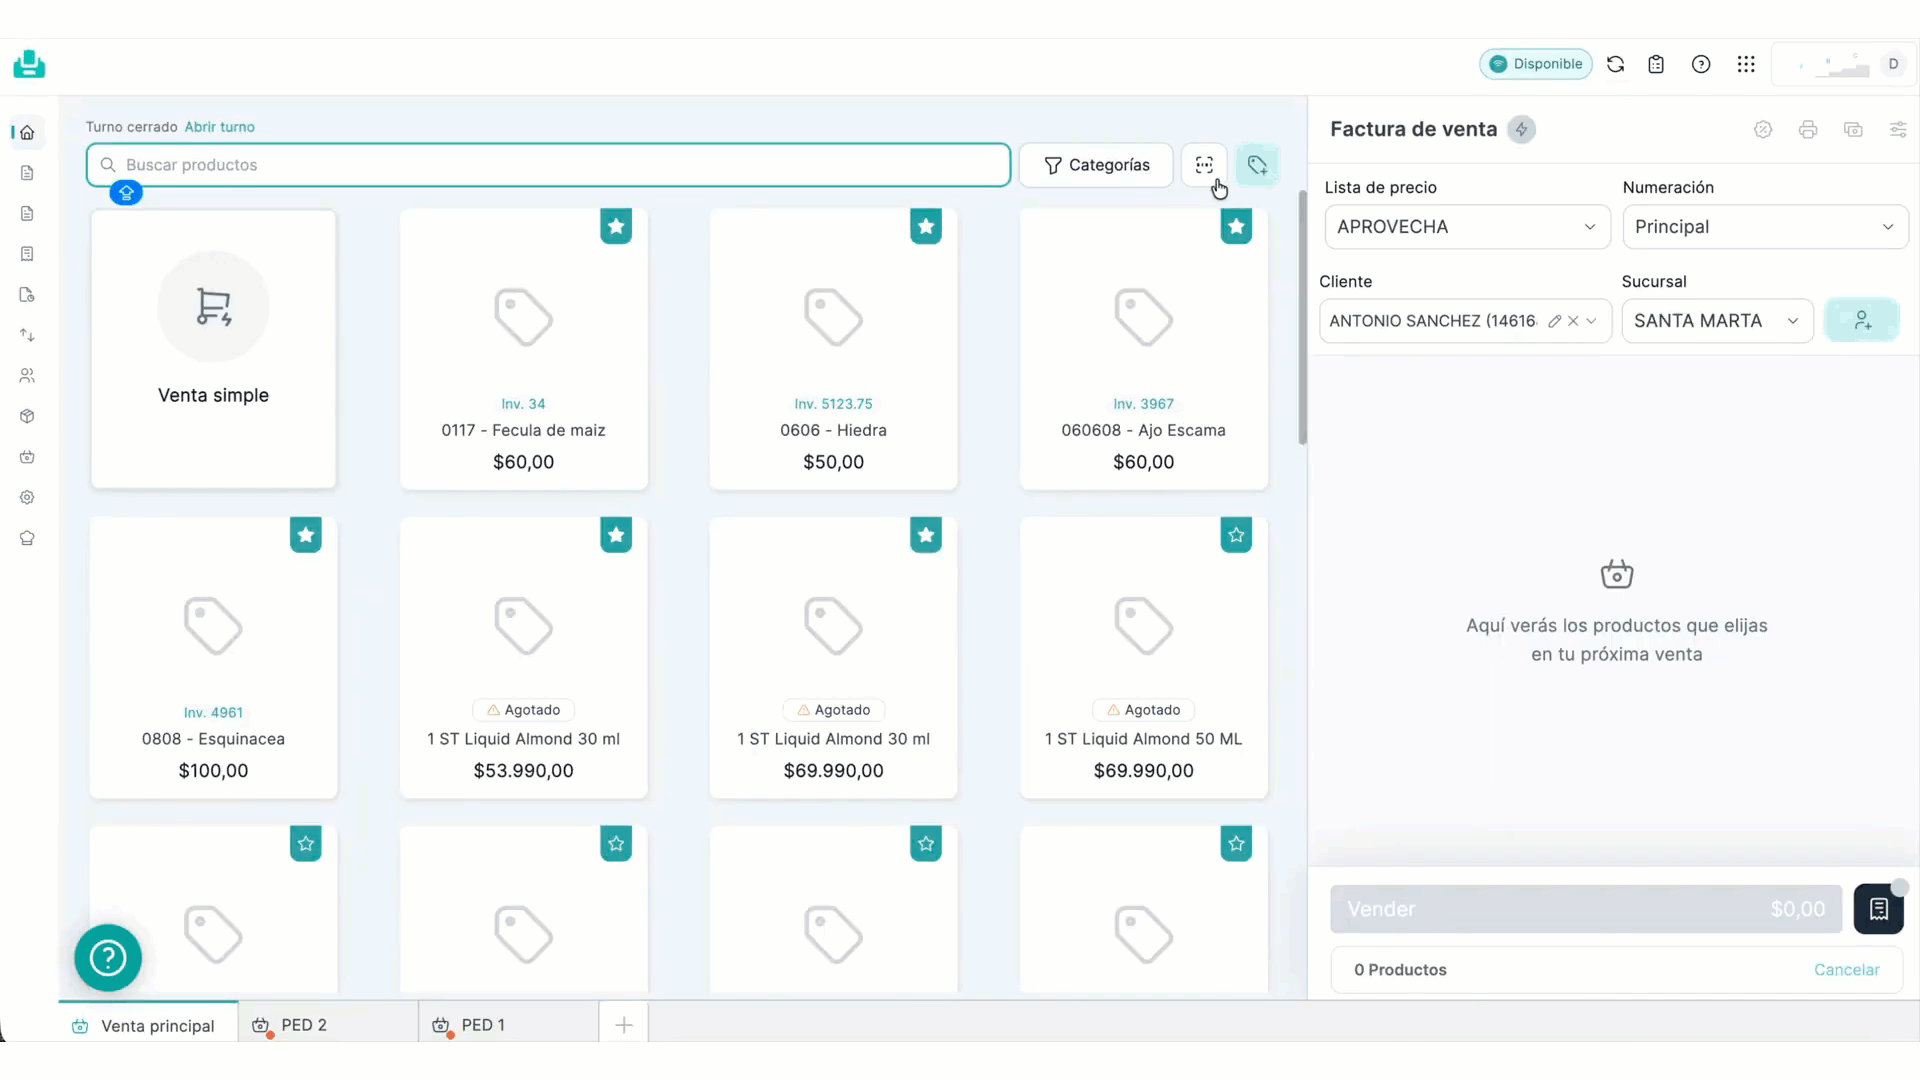Open the second sidebar document icon
This screenshot has width=1920, height=1080.
point(27,213)
